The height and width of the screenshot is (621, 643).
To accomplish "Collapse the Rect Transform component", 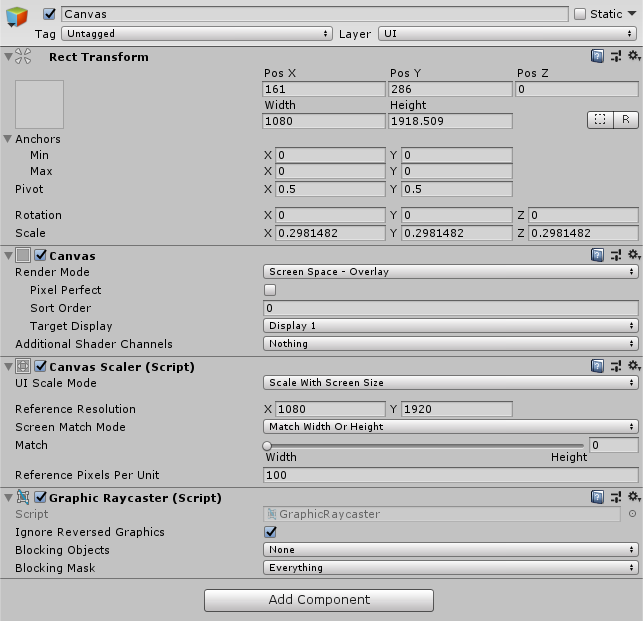I will pos(8,56).
